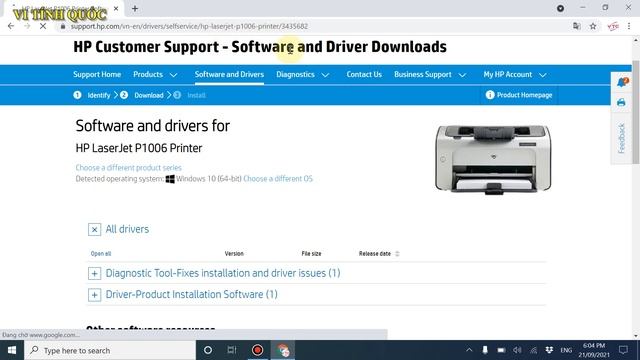Open the Windows notification center
Image resolution: width=640 pixels, height=360 pixels.
tap(623, 350)
